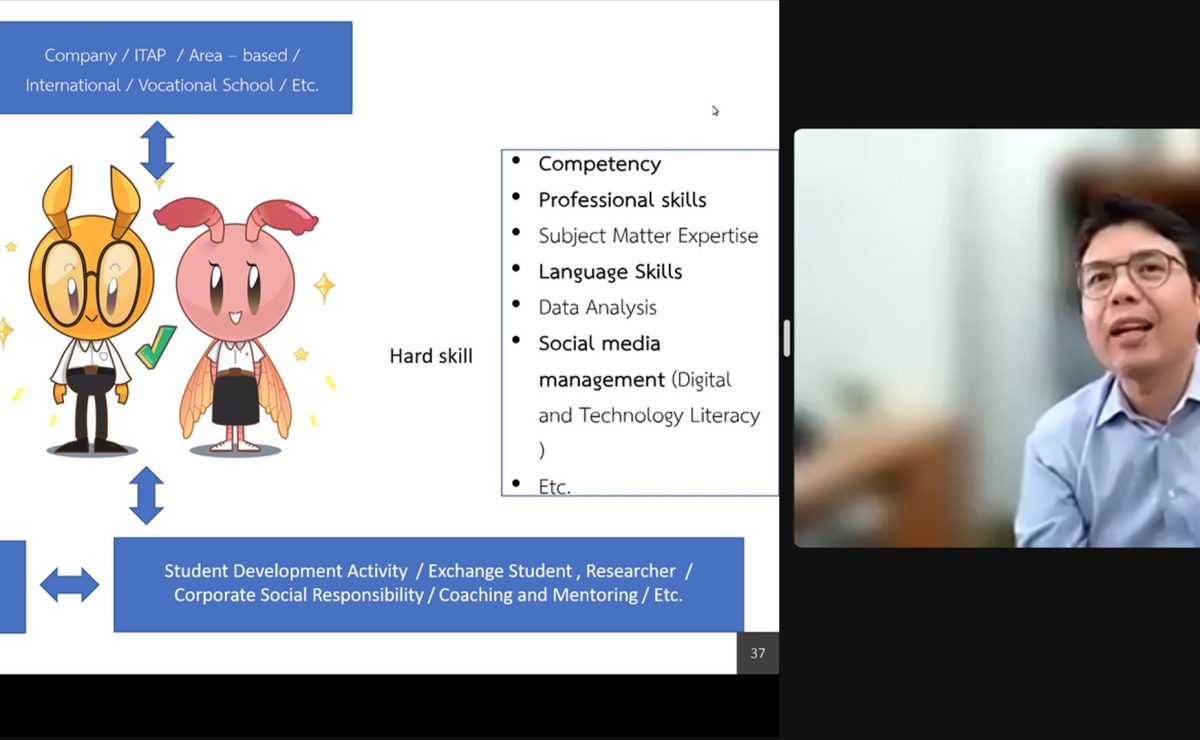
Task: Click the slide number 37 badge
Action: point(757,653)
